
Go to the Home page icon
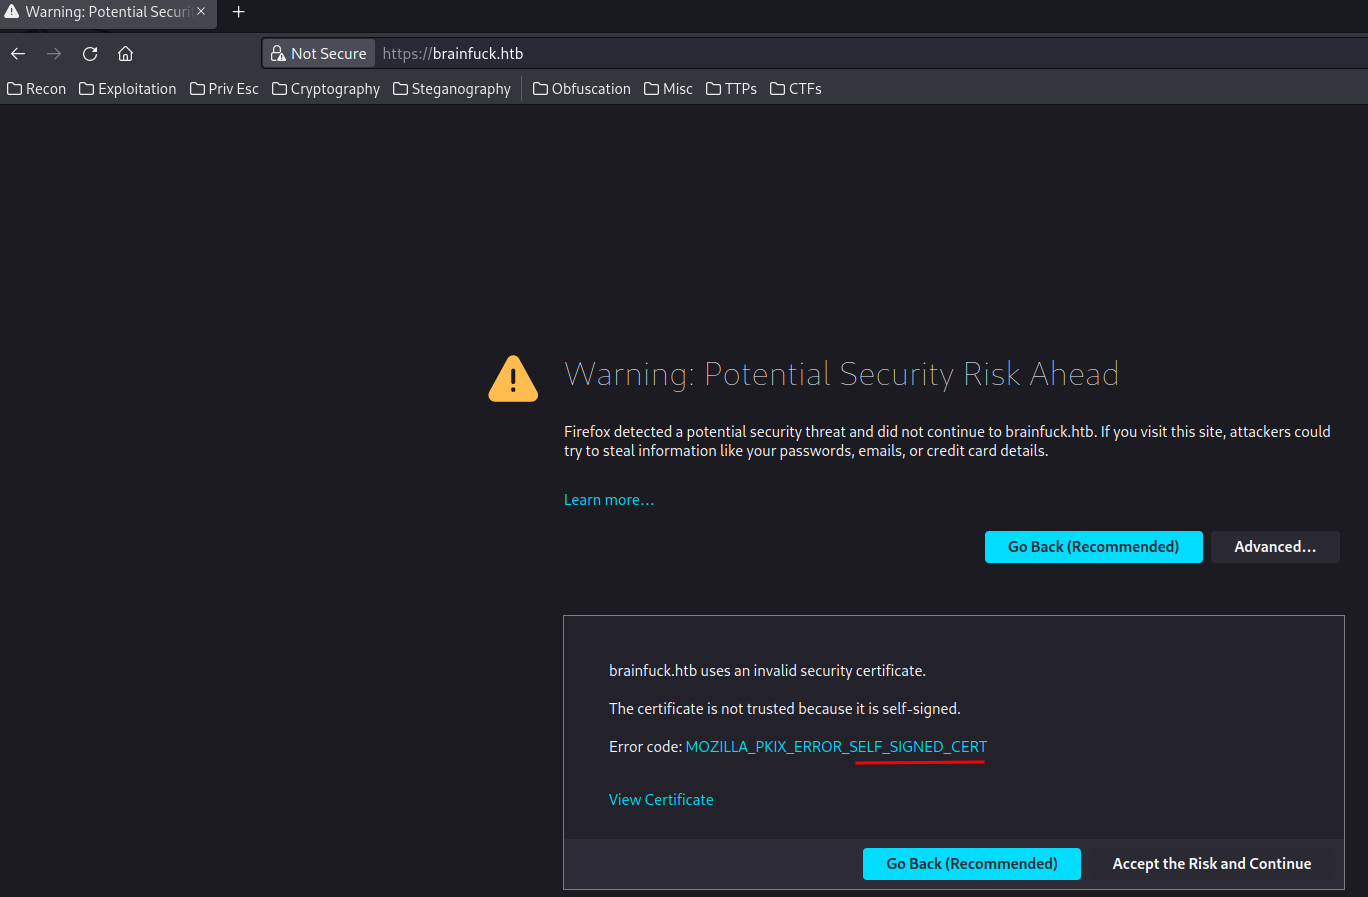pos(125,54)
